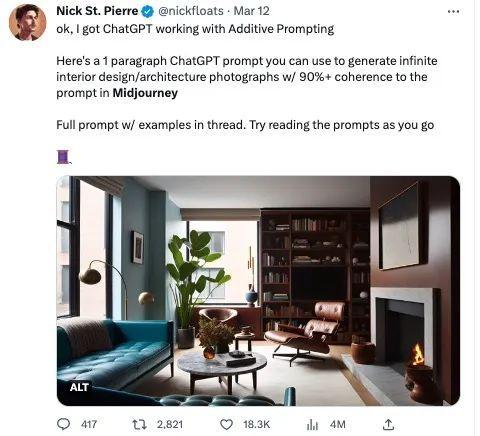This screenshot has height=436, width=480.
Task: Click the 18.3K likes count
Action: pyautogui.click(x=256, y=424)
